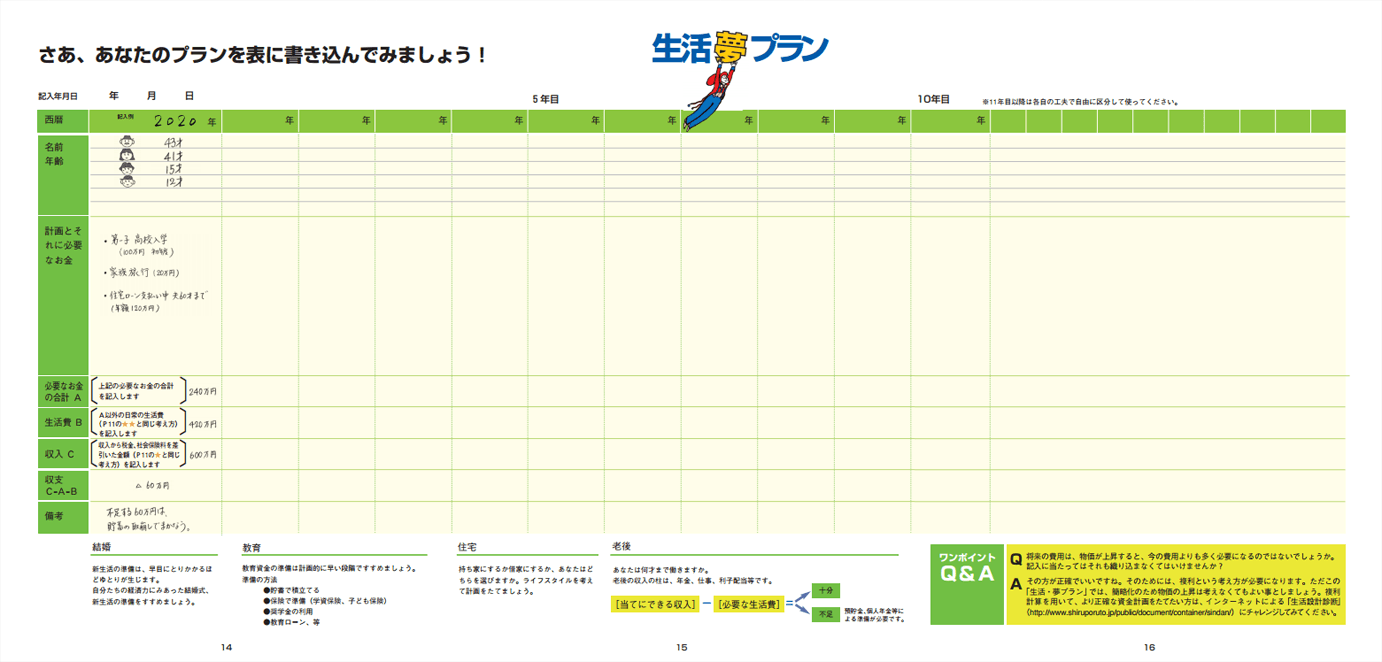Select the 計画とそれに必要なお金 row header

click(63, 244)
